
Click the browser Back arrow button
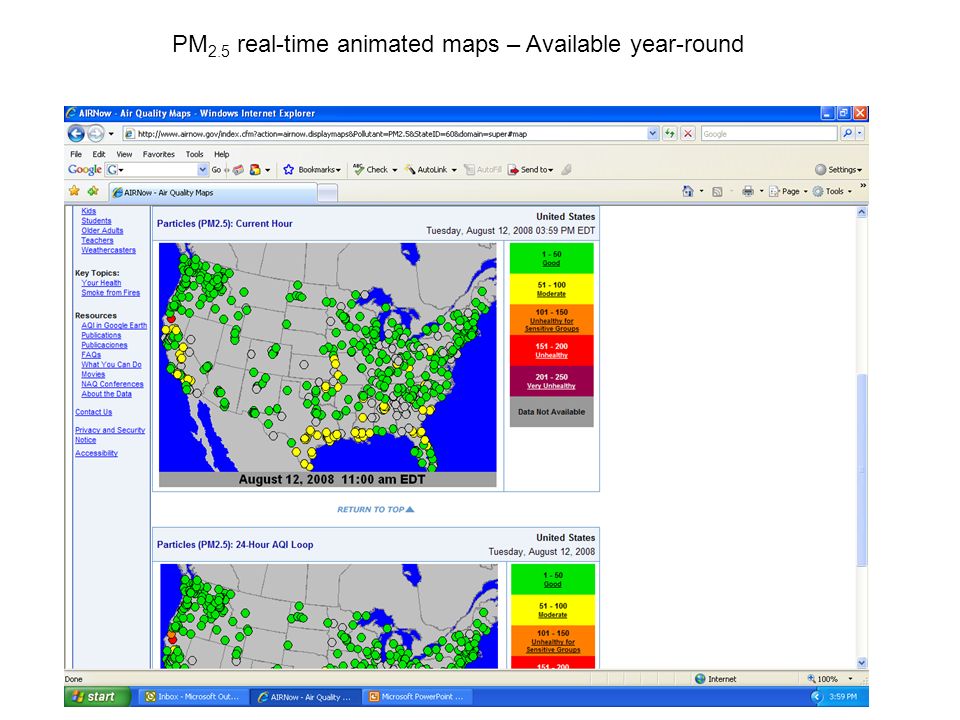click(76, 133)
